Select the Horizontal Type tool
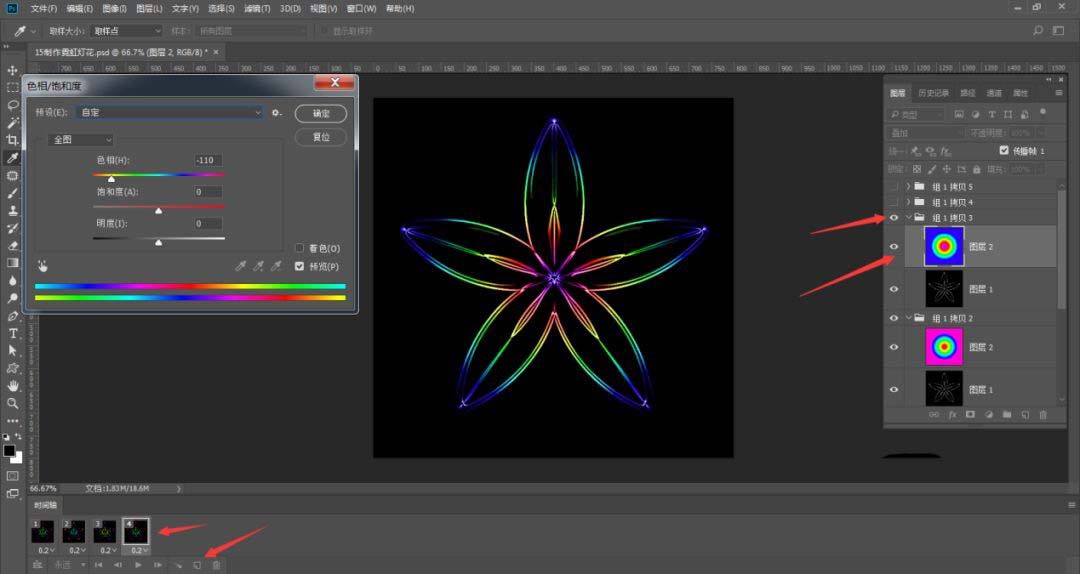Viewport: 1080px width, 574px height. click(x=12, y=333)
